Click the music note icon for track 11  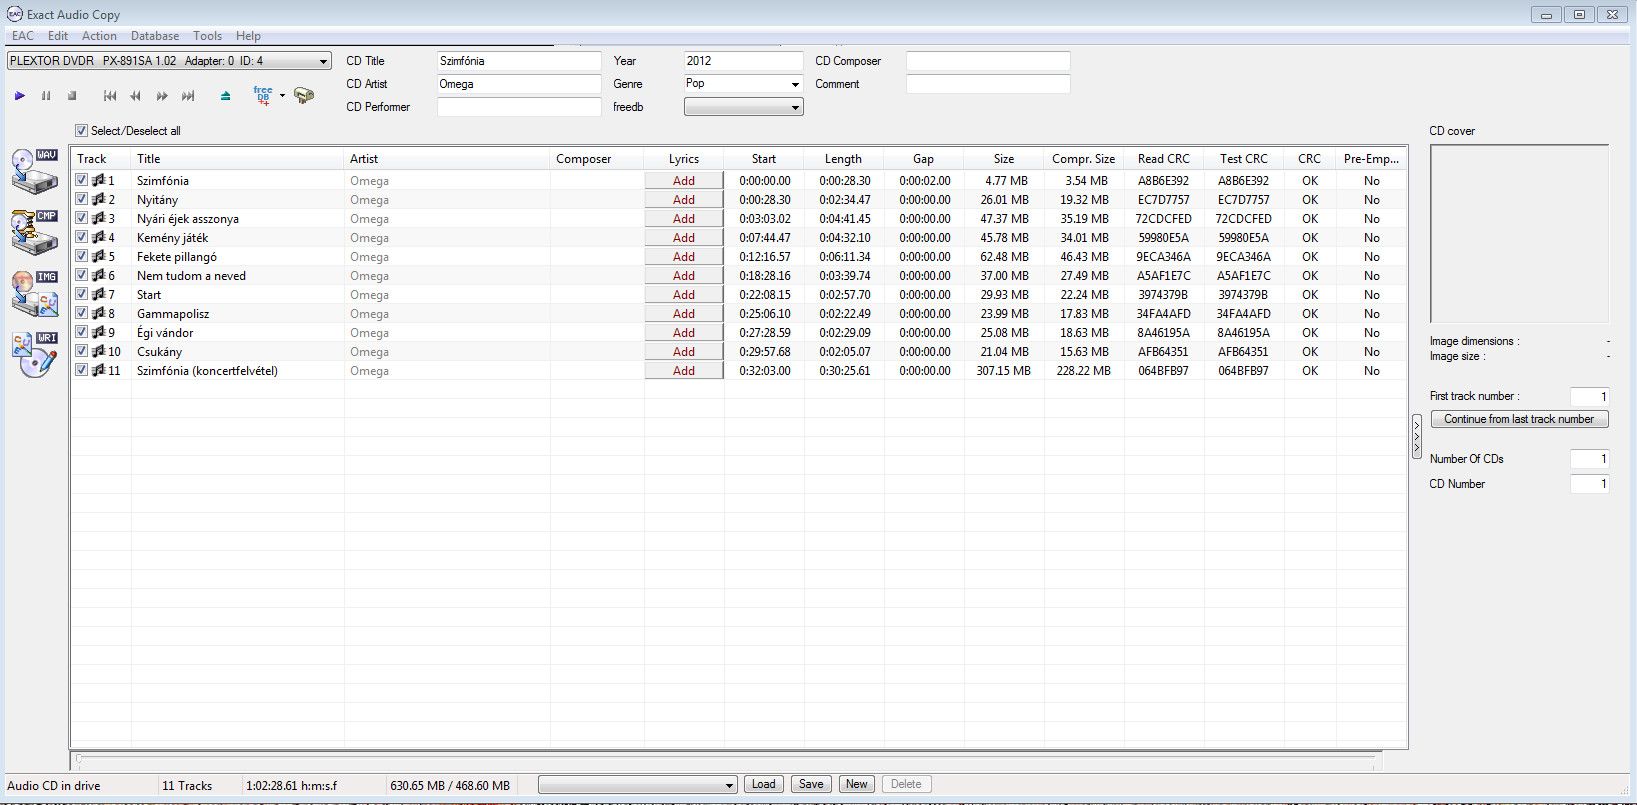pyautogui.click(x=98, y=371)
